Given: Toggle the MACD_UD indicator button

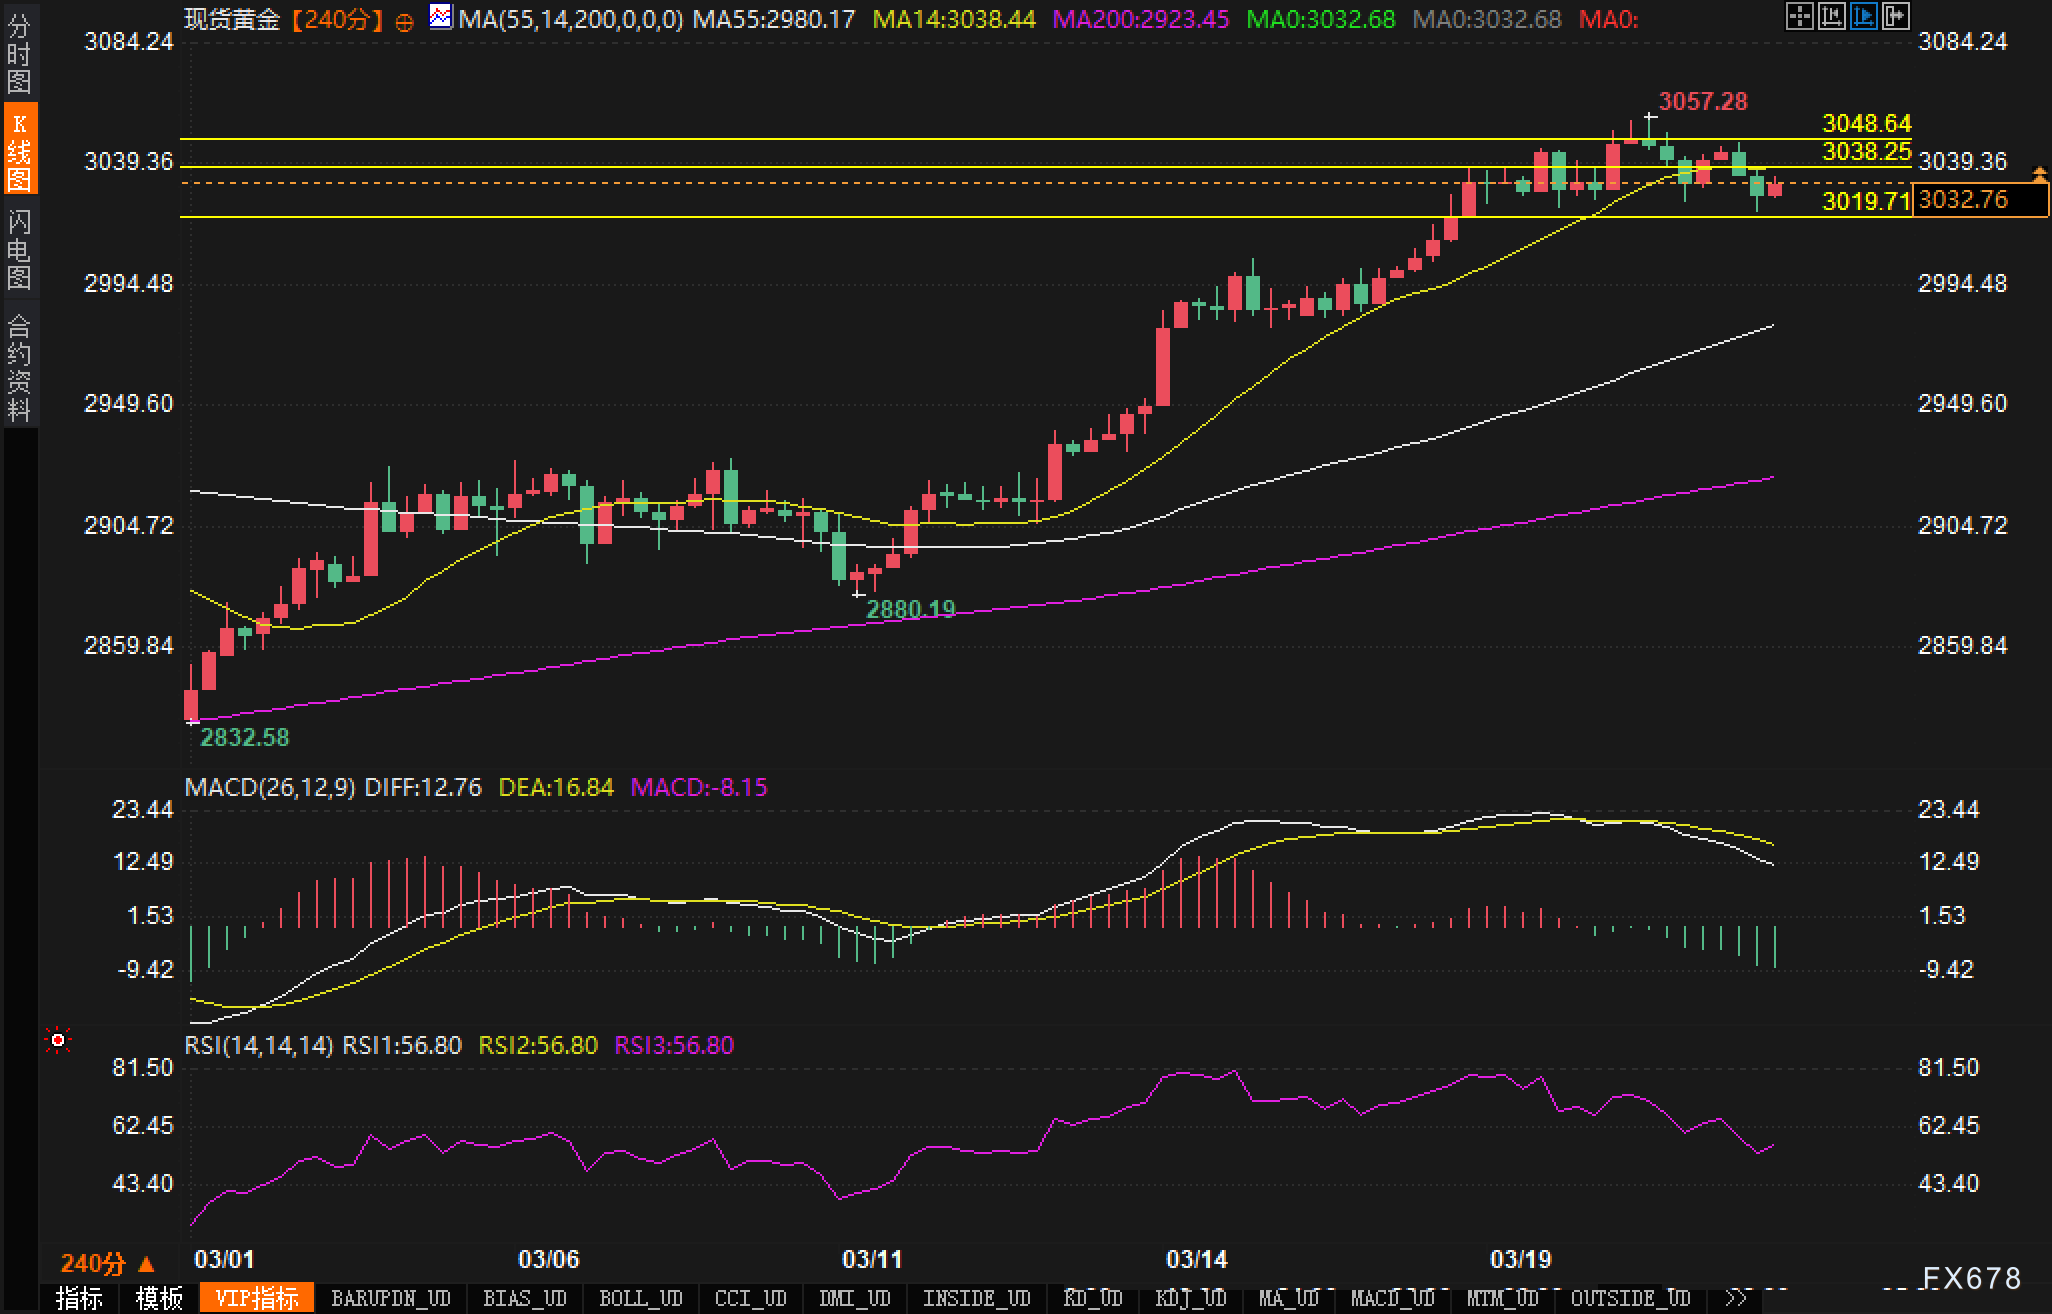Looking at the screenshot, I should [1392, 1298].
